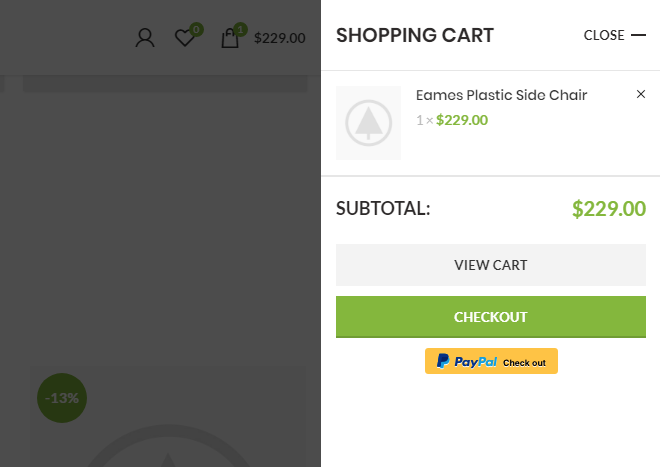The height and width of the screenshot is (467, 660).
Task: Click the item quantity and price line
Action: tap(452, 120)
